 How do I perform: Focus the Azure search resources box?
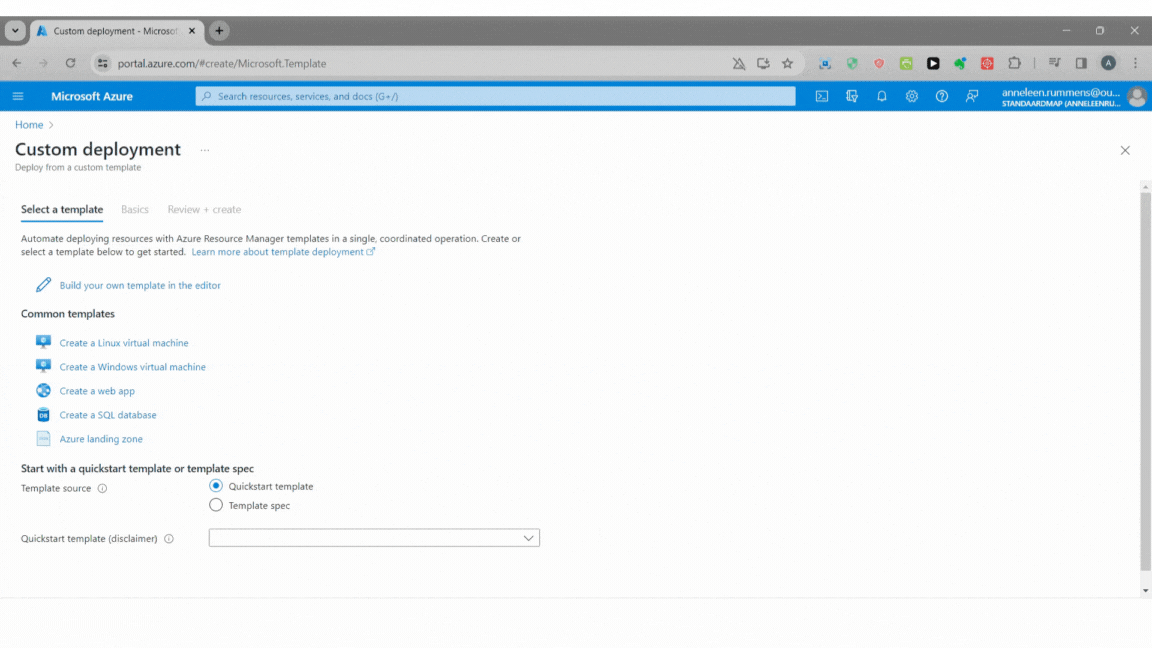495,96
